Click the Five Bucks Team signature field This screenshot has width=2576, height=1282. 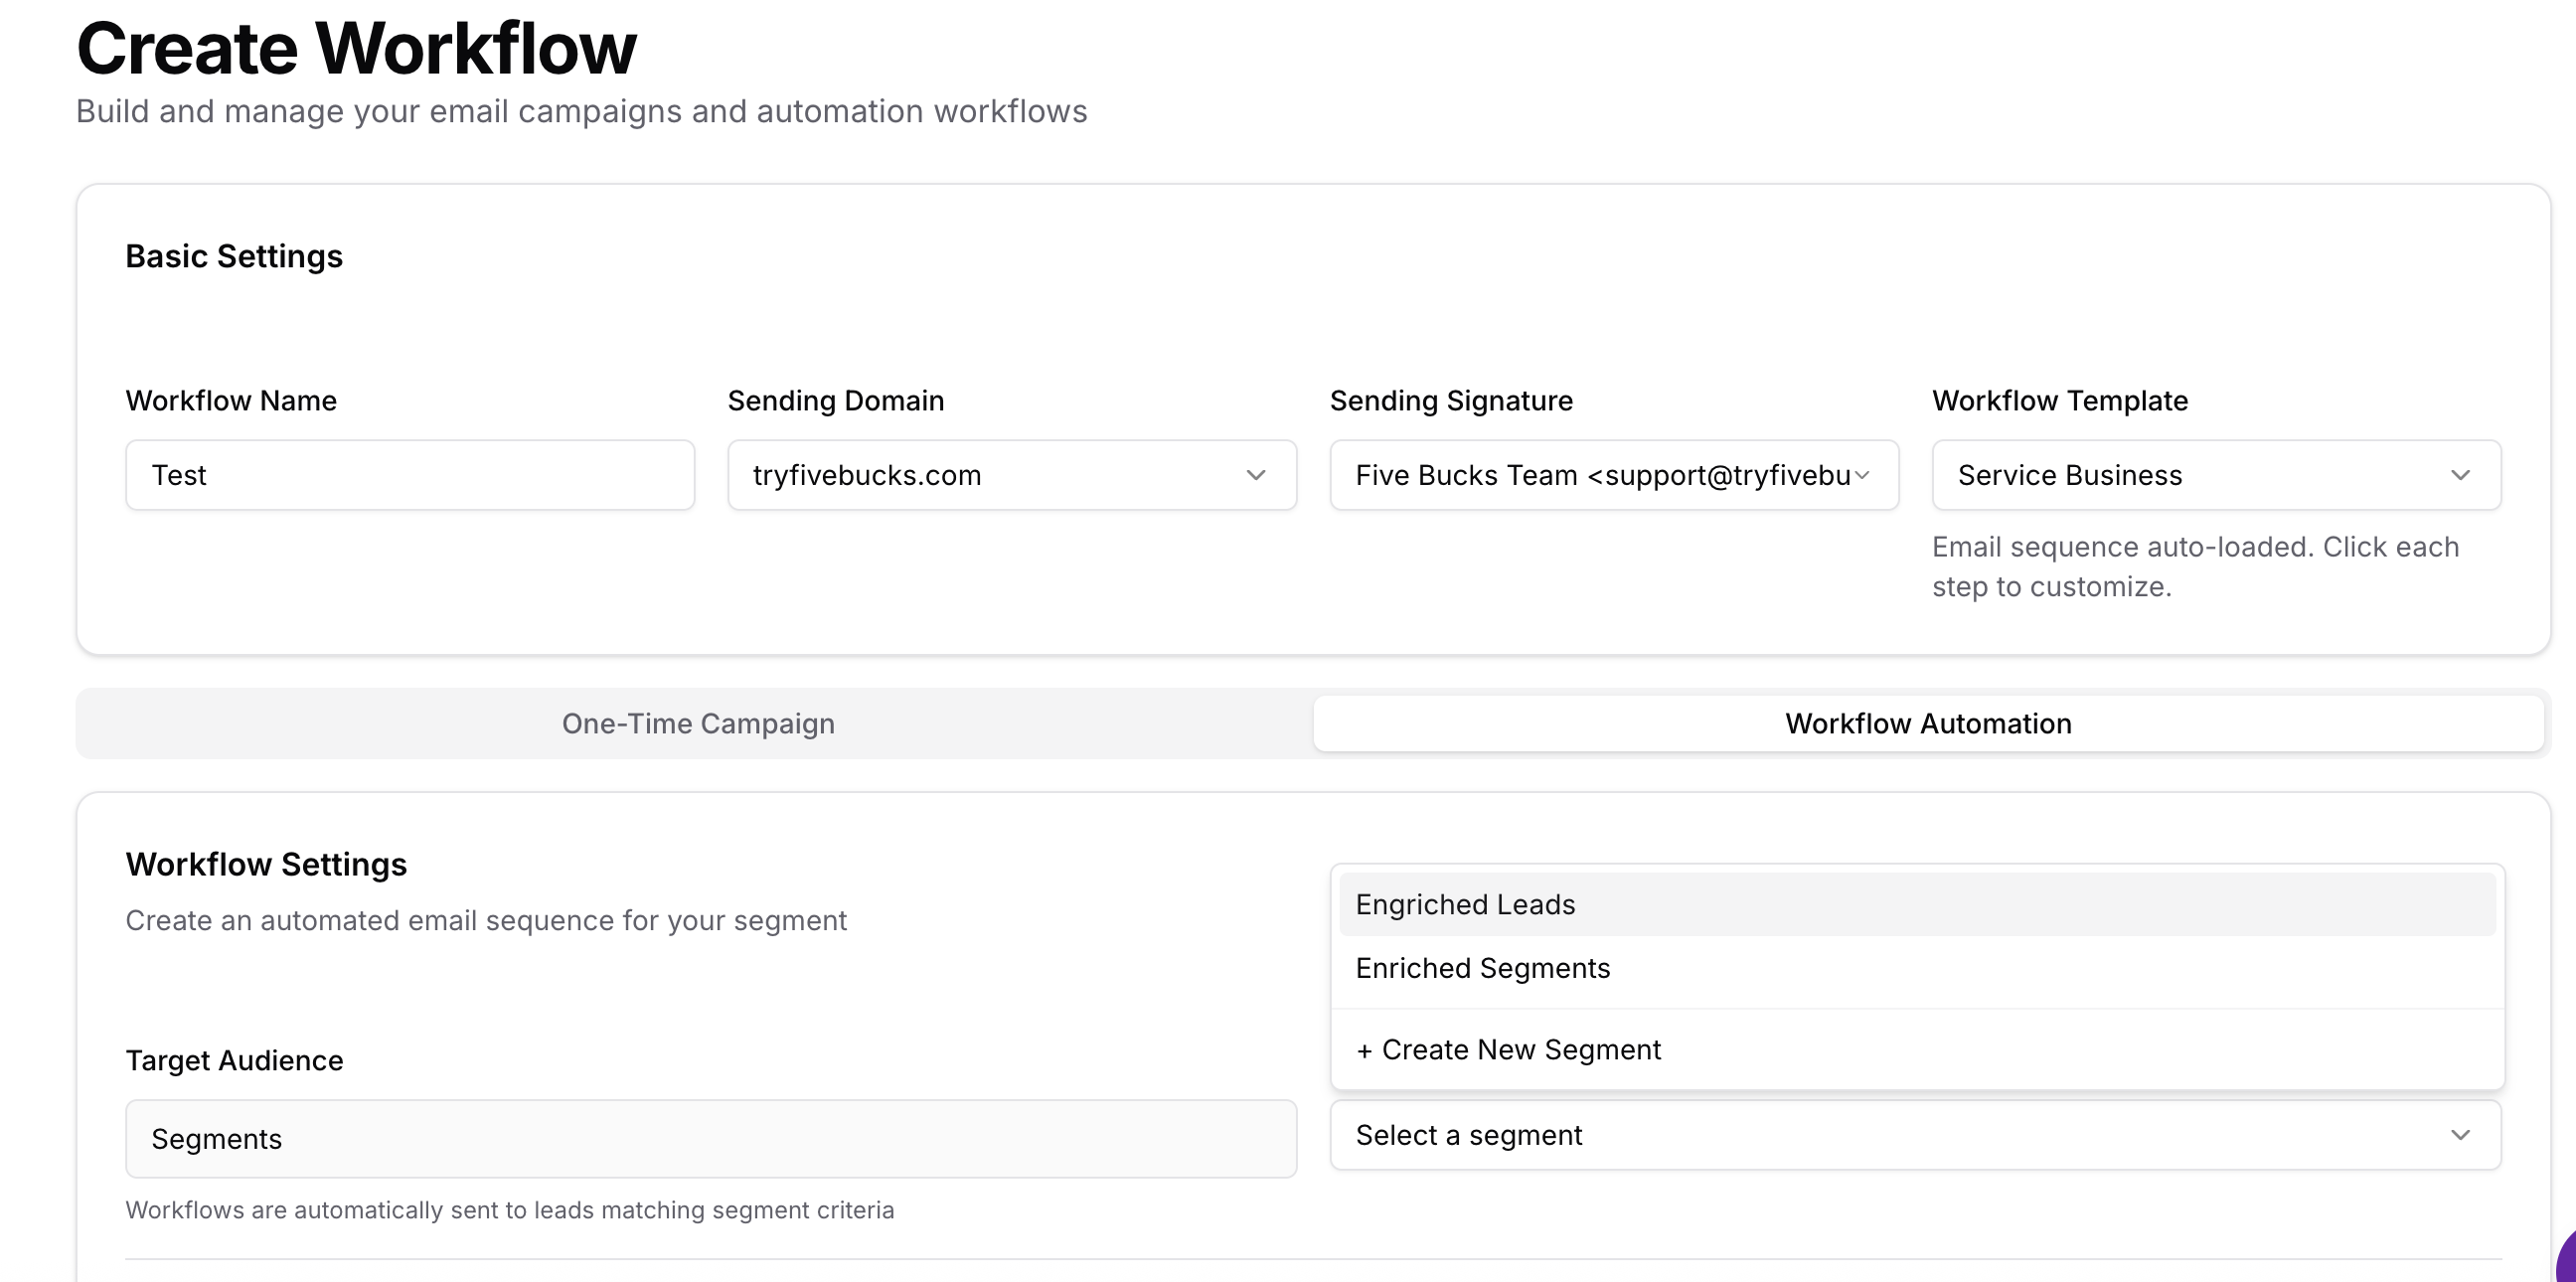point(1613,475)
